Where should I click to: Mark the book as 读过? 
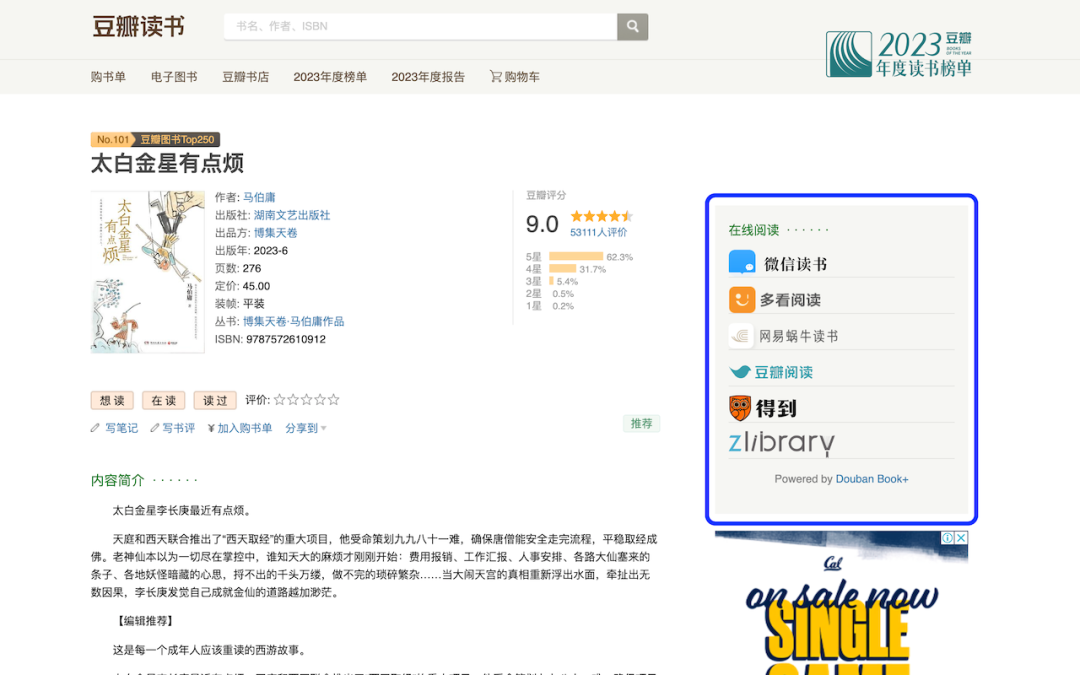coord(215,400)
